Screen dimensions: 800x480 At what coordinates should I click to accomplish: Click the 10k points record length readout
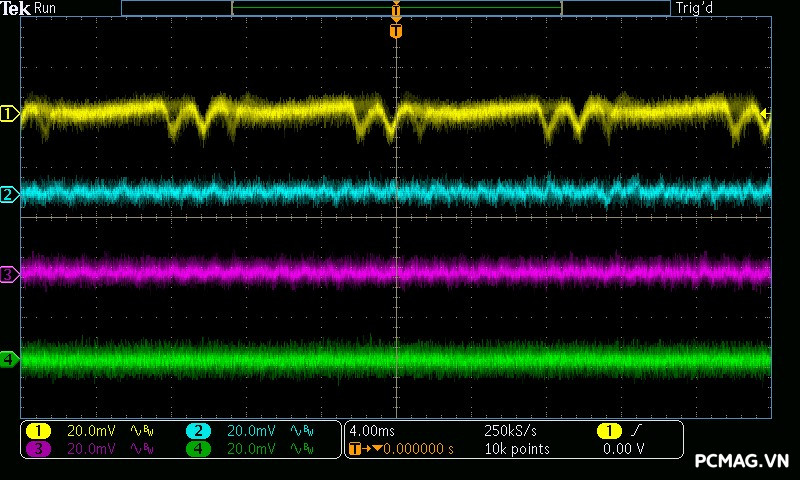click(516, 449)
